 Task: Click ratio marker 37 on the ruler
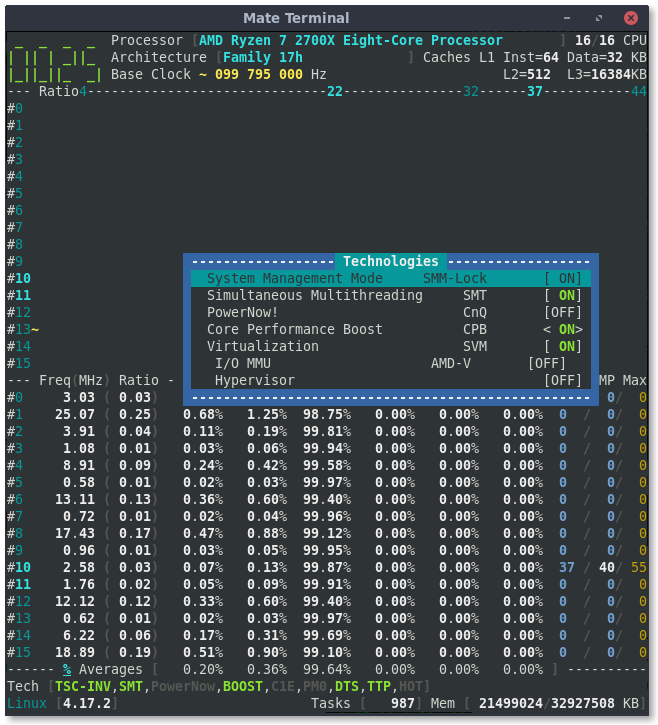click(x=535, y=92)
